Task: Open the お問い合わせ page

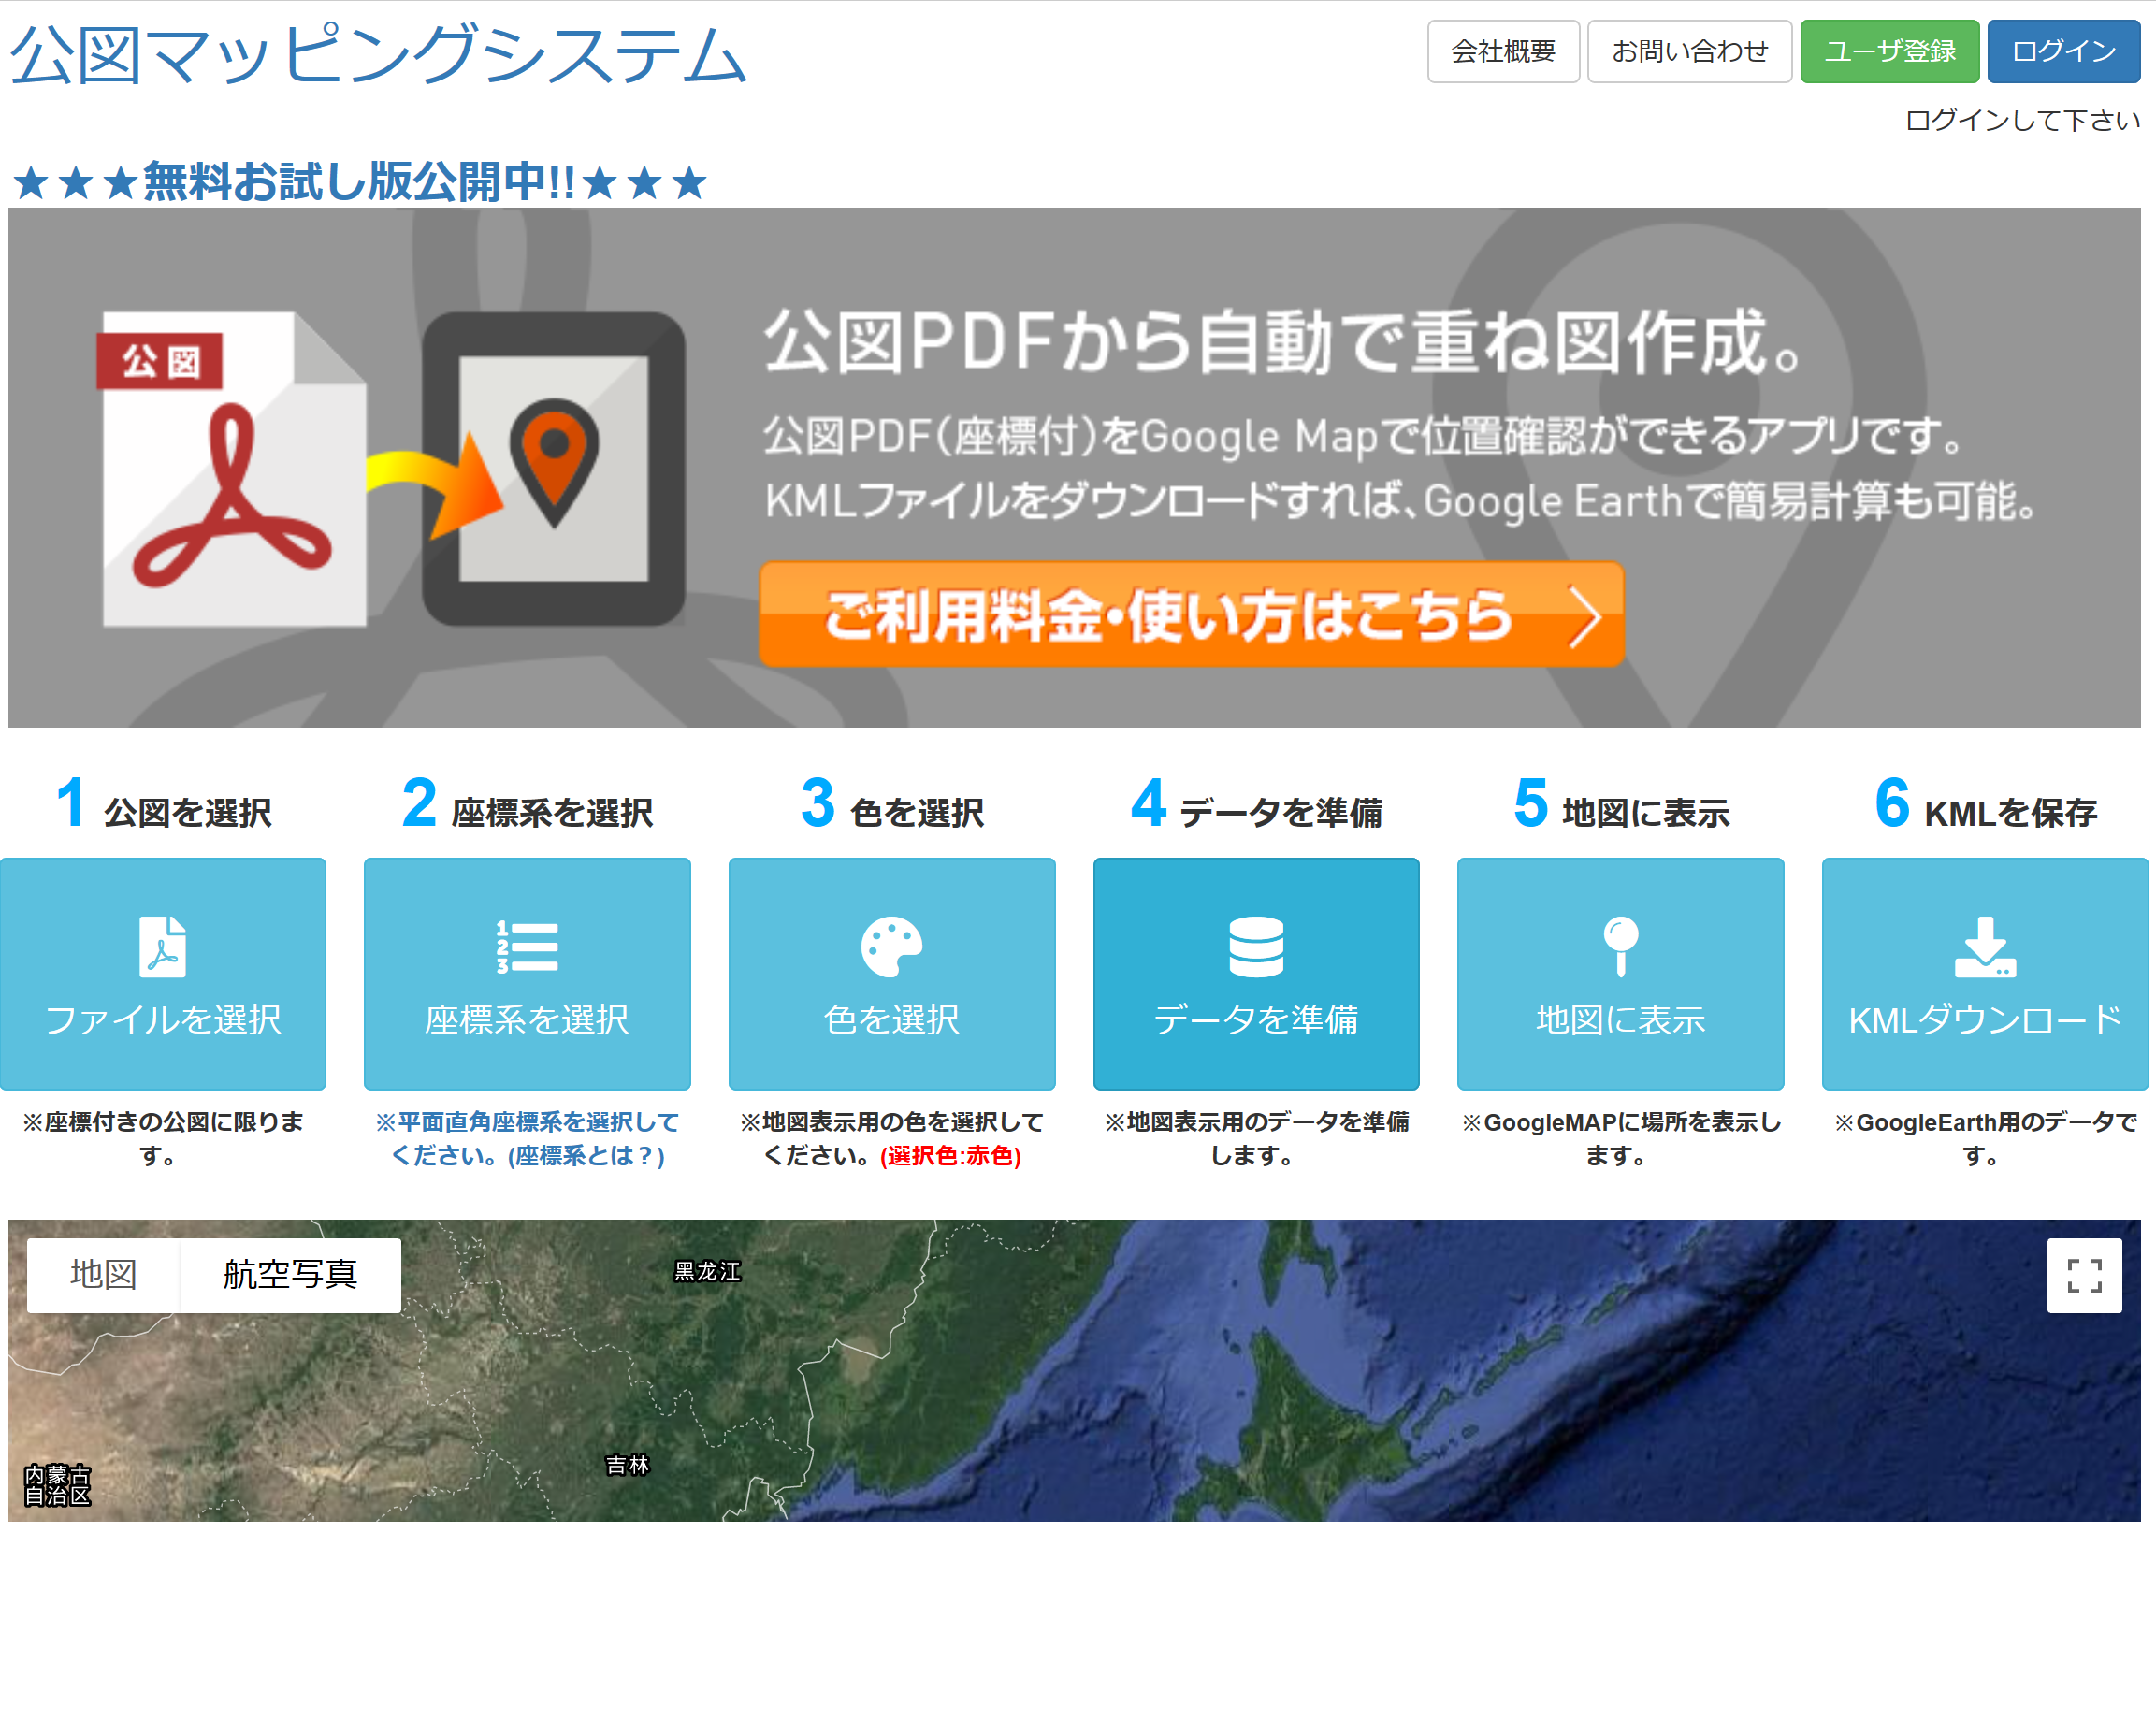Action: pos(1689,51)
